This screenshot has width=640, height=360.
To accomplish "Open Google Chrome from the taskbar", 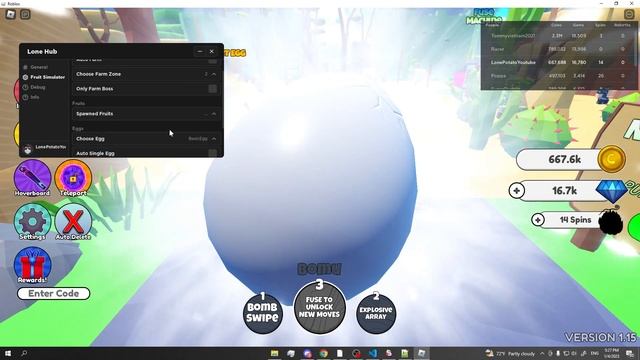I will (324, 353).
